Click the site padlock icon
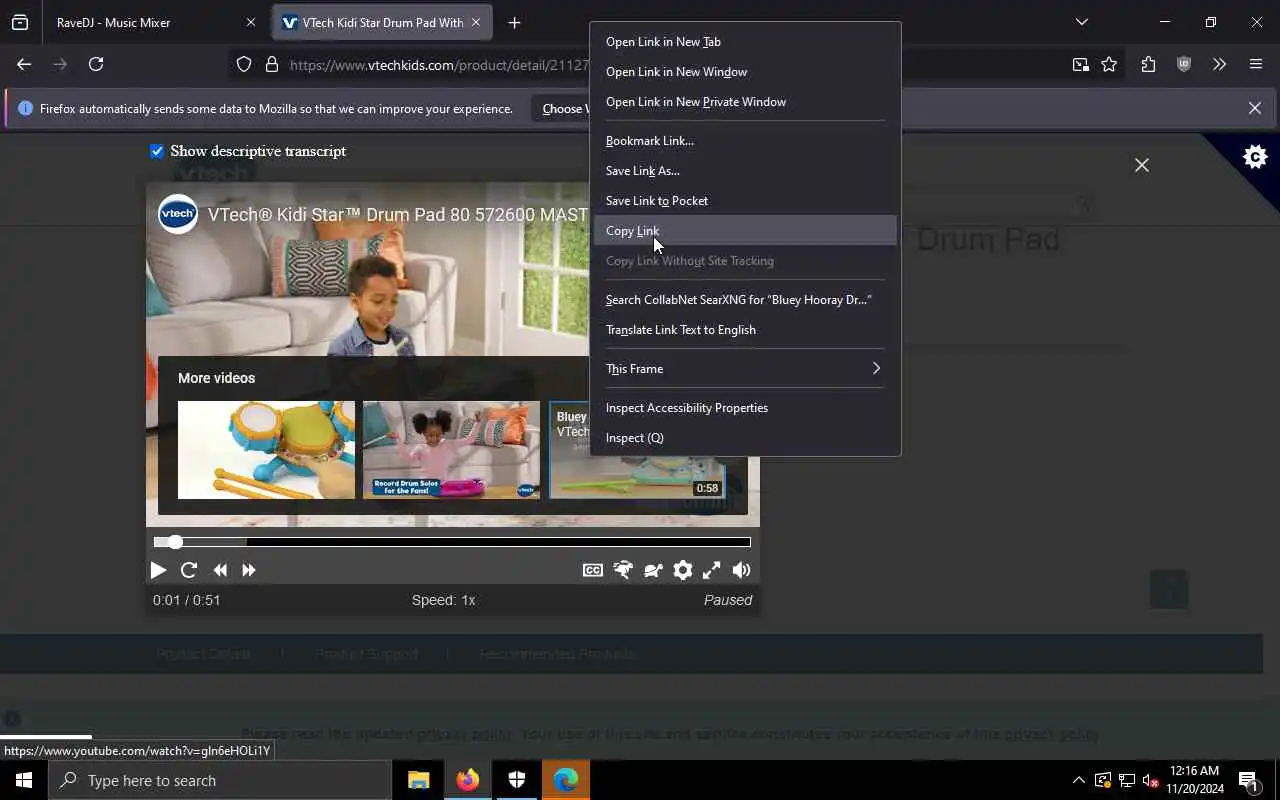 click(271, 65)
